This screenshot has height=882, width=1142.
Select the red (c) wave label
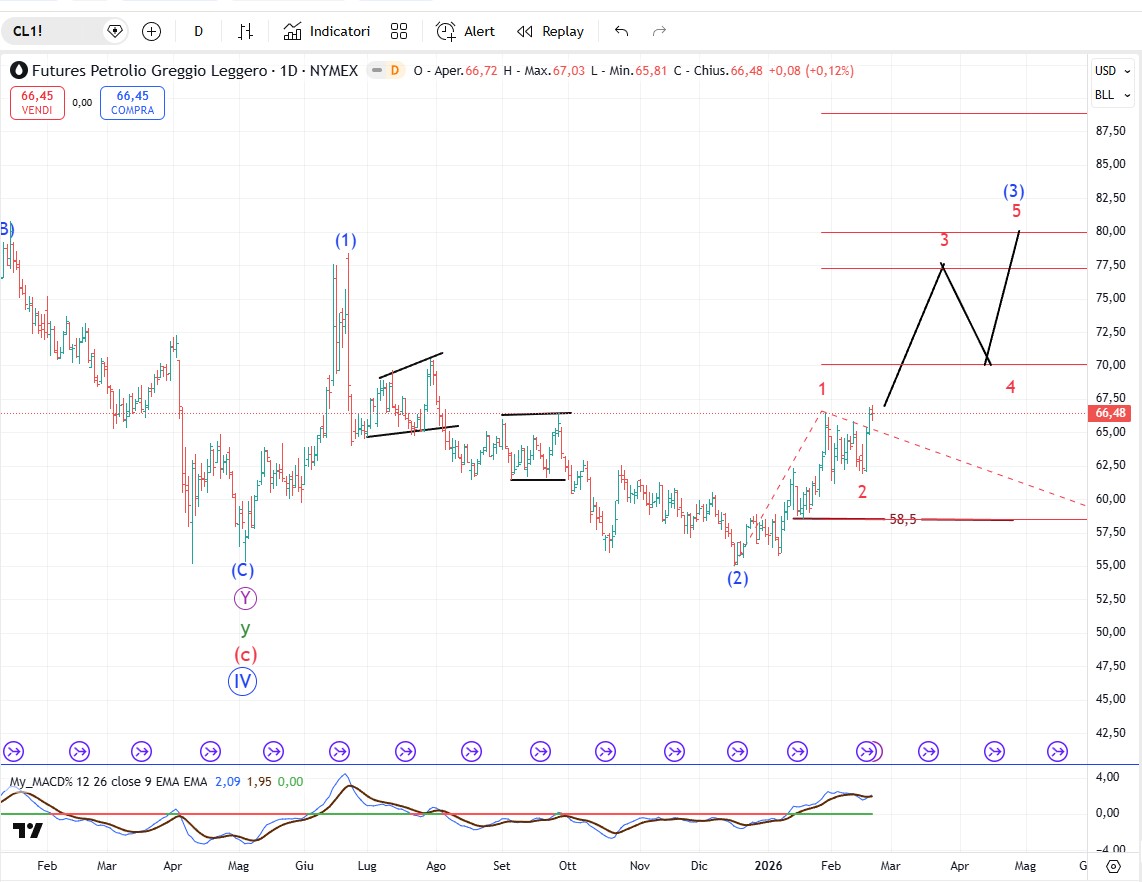point(245,655)
